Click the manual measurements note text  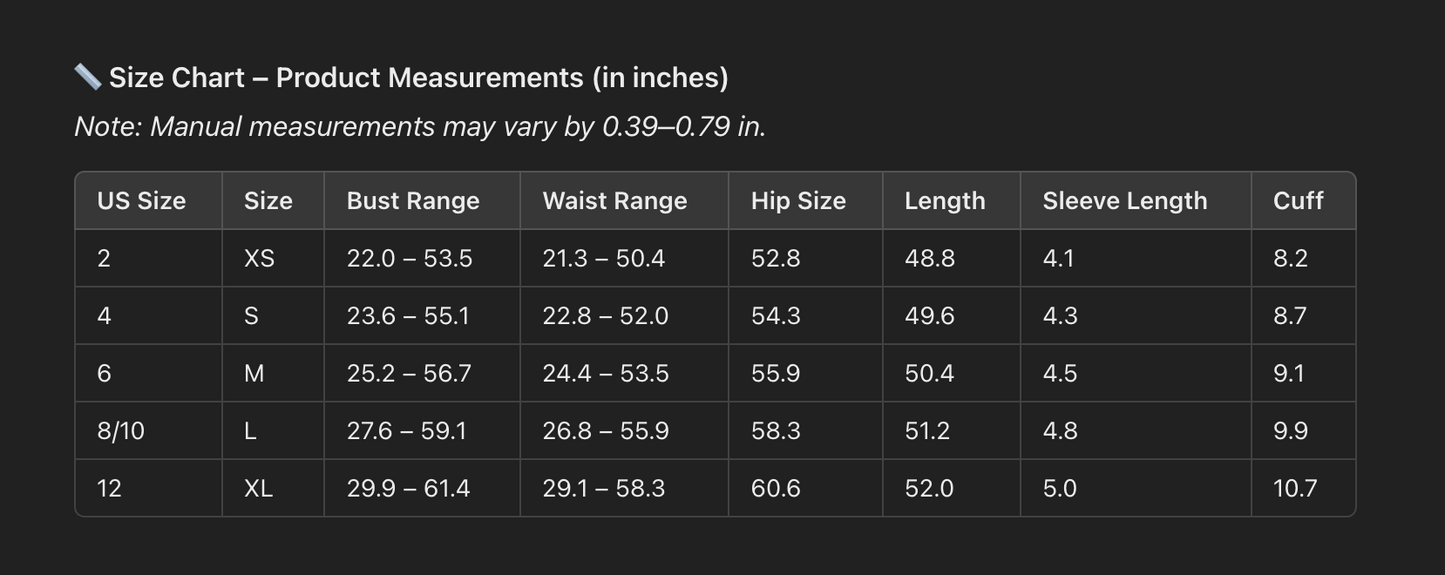click(x=420, y=127)
